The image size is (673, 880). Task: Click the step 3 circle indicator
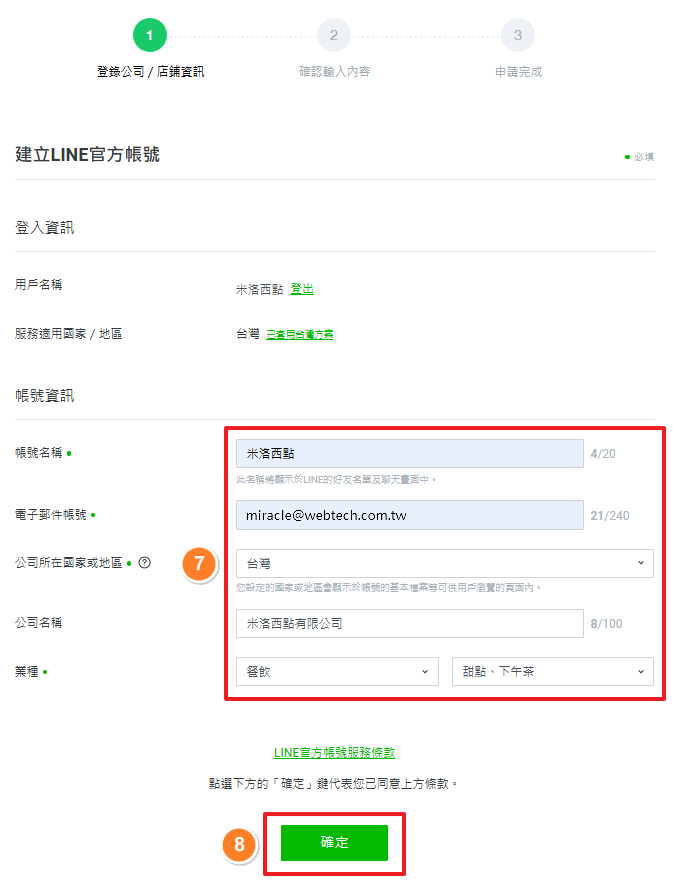coord(518,36)
